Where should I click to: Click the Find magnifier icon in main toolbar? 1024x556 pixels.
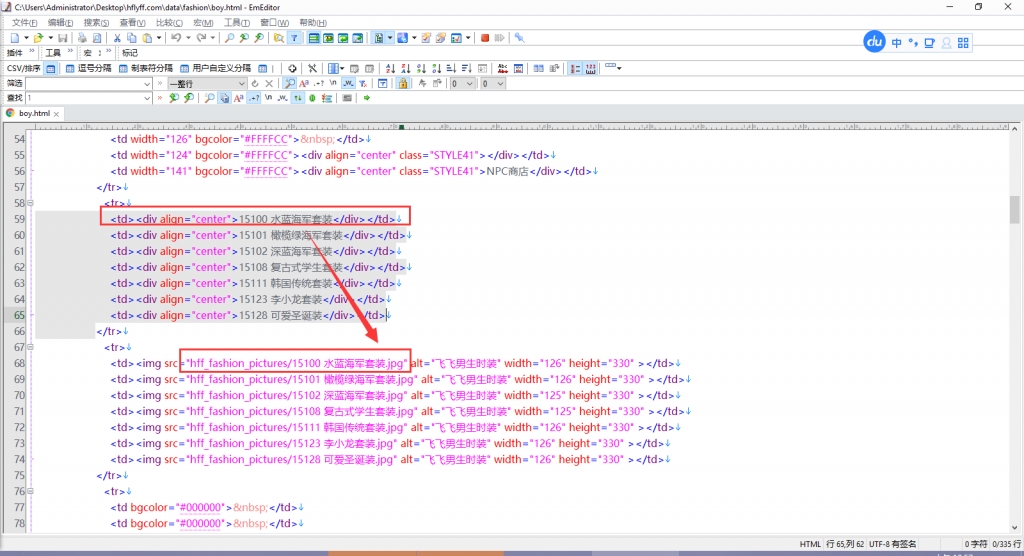pyautogui.click(x=229, y=38)
